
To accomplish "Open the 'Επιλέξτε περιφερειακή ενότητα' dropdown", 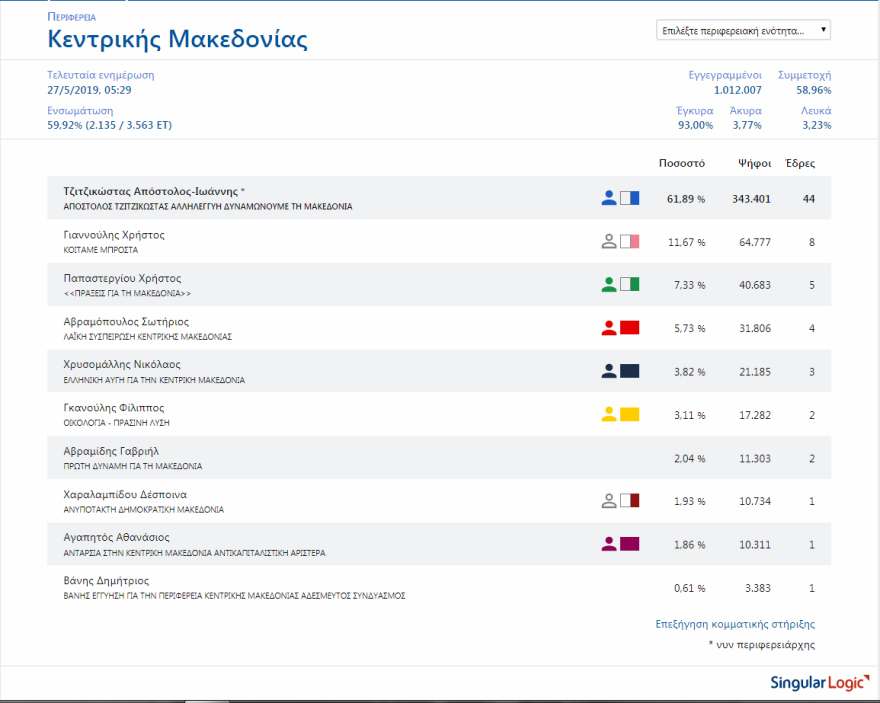I will pos(743,30).
